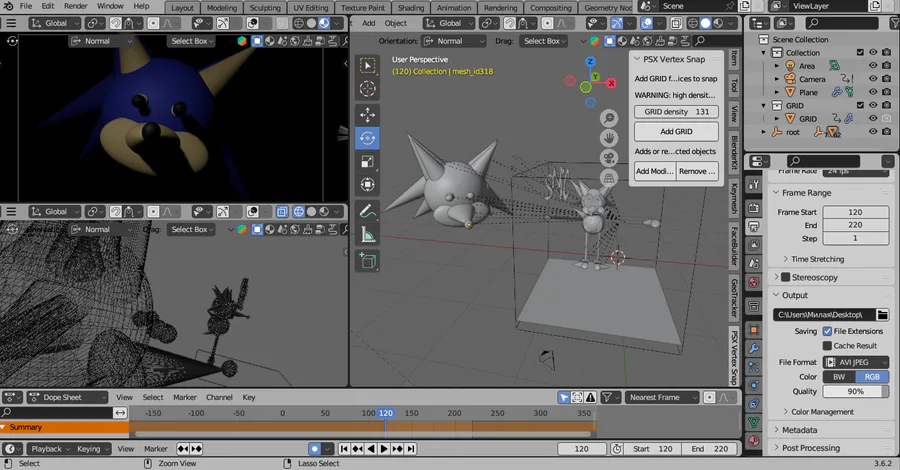The image size is (900, 470).
Task: Toggle File Extensions checkbox
Action: 827,331
